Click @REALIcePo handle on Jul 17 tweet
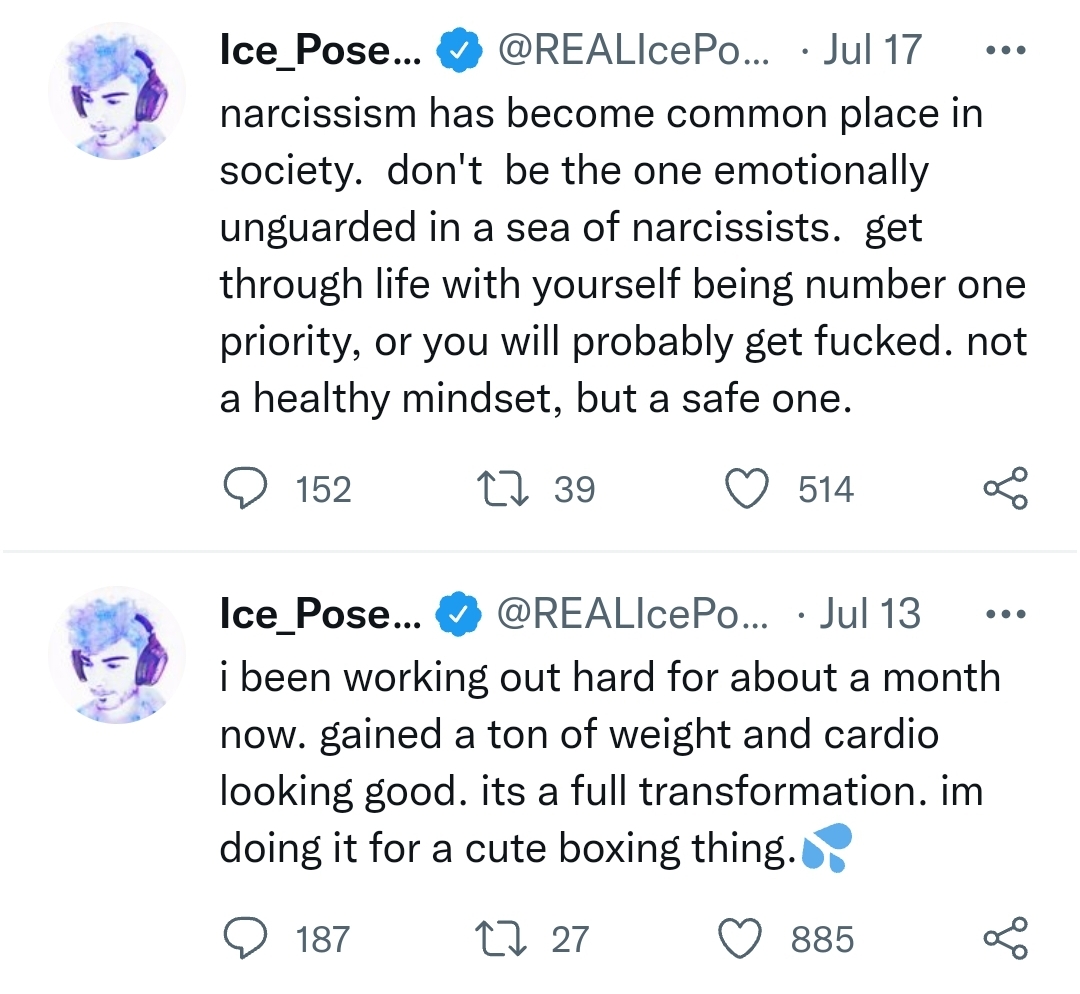 (634, 52)
